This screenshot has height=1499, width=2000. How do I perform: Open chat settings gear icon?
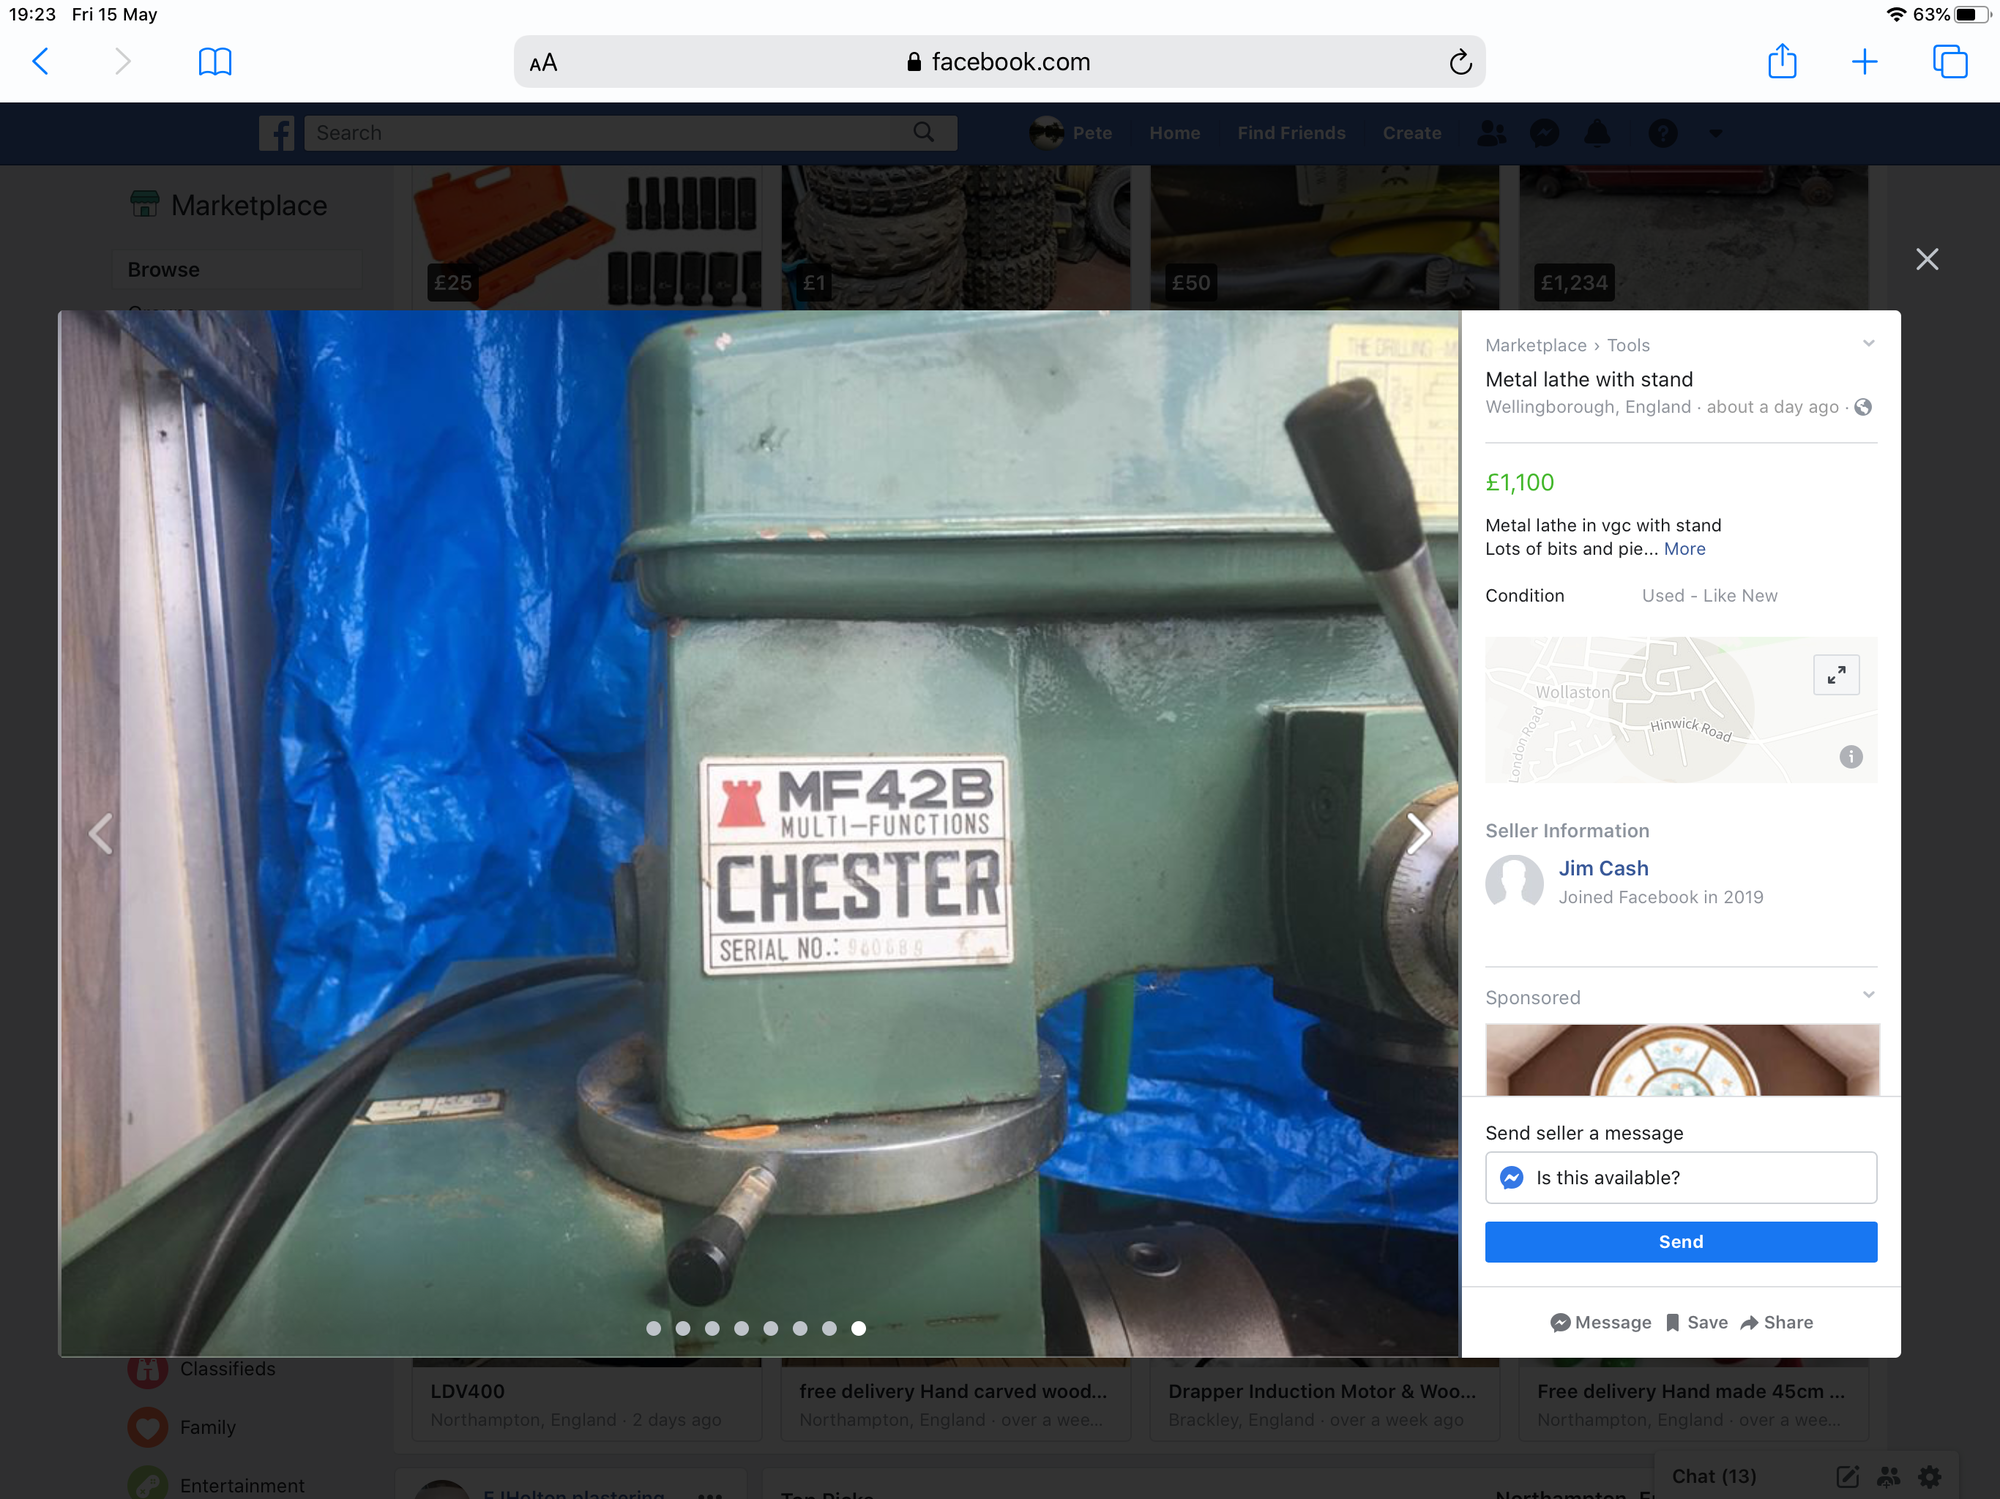[x=1930, y=1477]
